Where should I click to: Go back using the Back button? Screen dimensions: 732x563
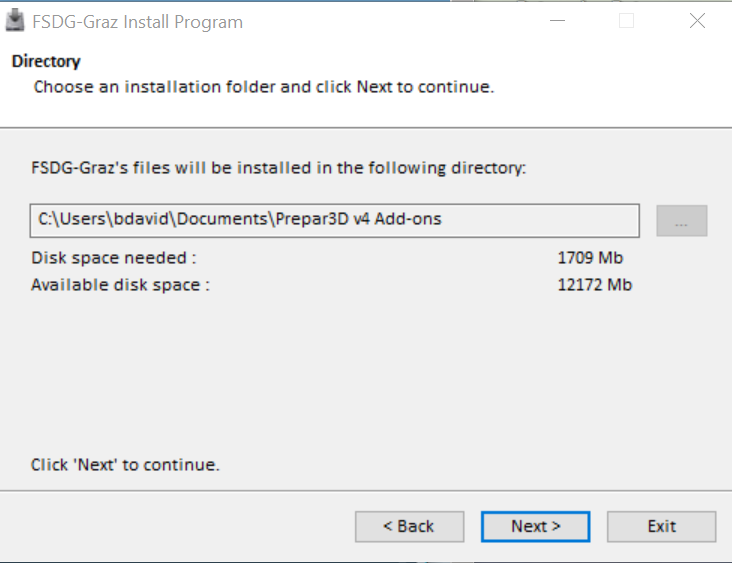tap(409, 526)
